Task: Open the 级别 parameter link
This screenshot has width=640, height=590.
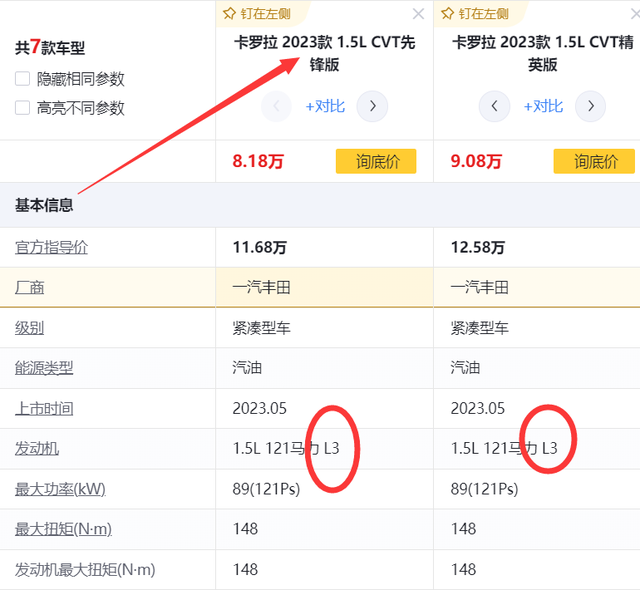Action: coord(29,328)
